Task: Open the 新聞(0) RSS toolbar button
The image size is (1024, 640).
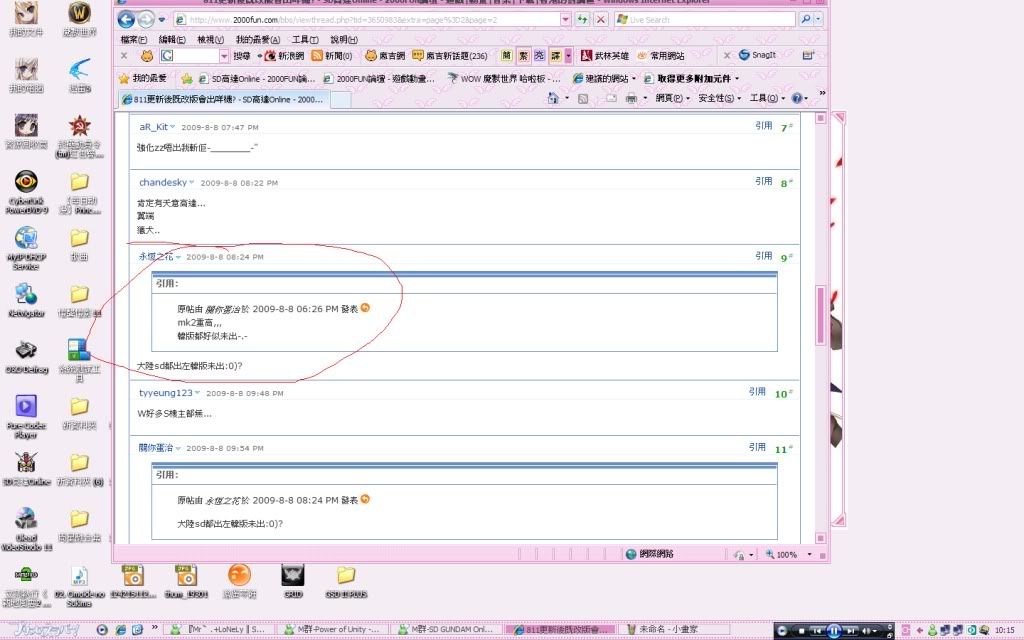Action: click(332, 56)
